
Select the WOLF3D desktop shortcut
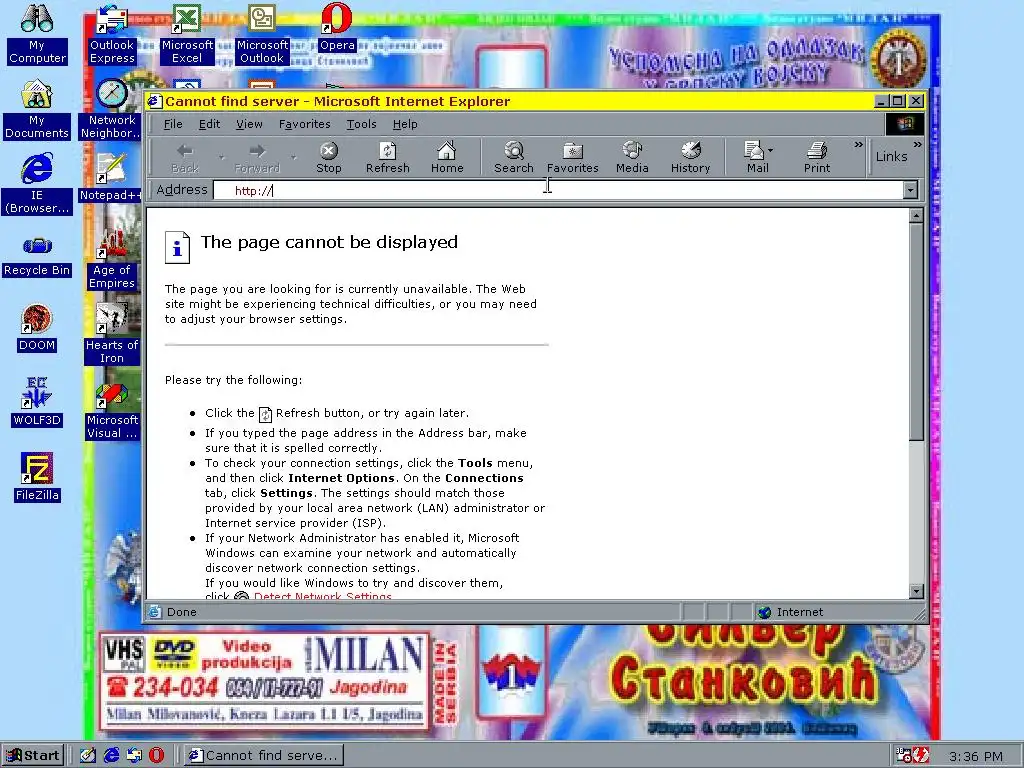(37, 402)
